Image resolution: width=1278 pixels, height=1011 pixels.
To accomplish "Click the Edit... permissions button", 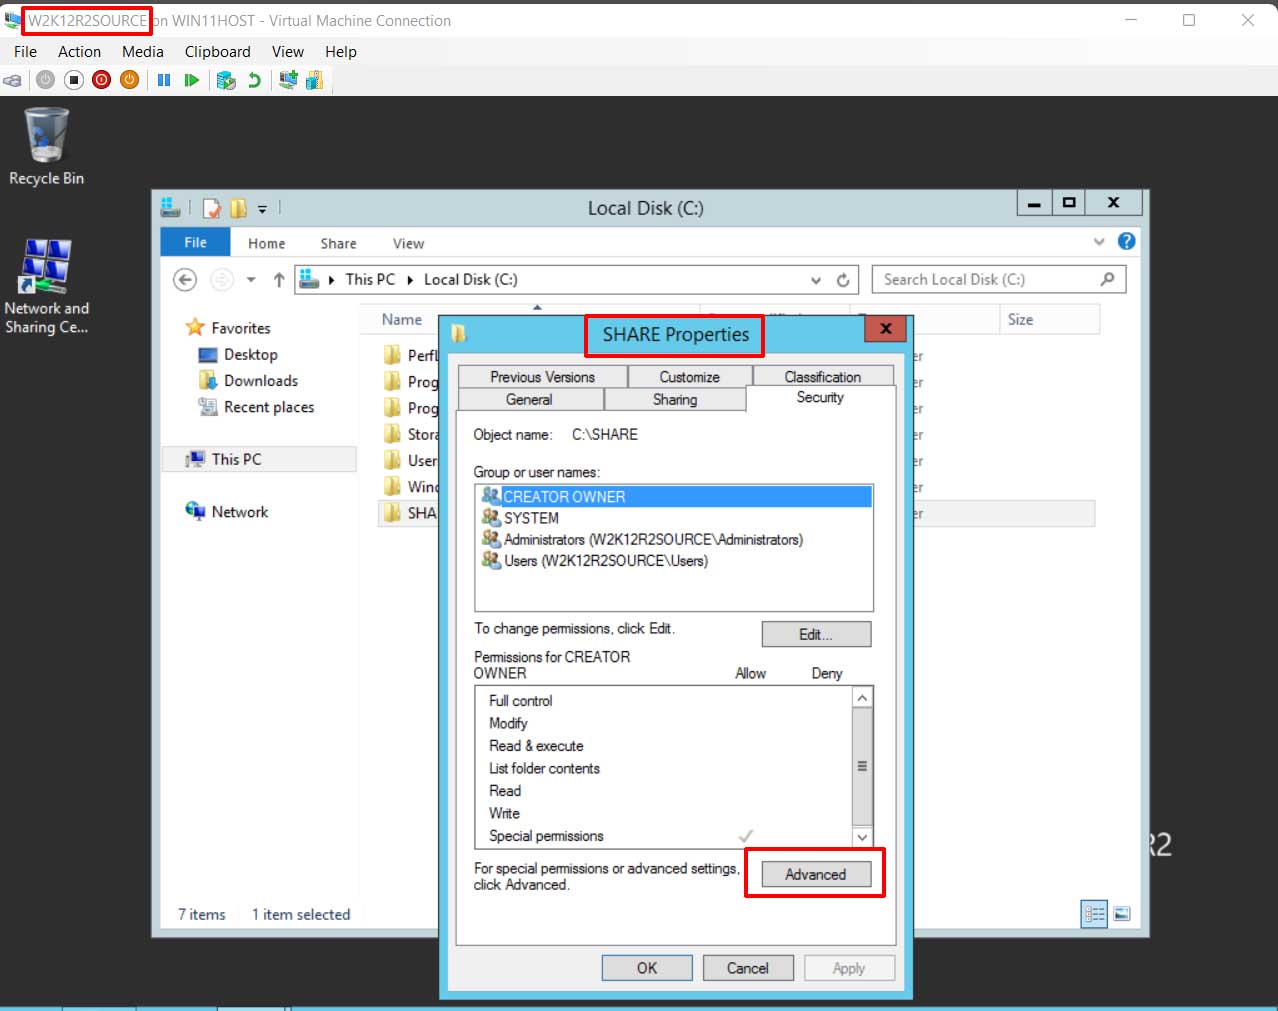I will click(816, 635).
